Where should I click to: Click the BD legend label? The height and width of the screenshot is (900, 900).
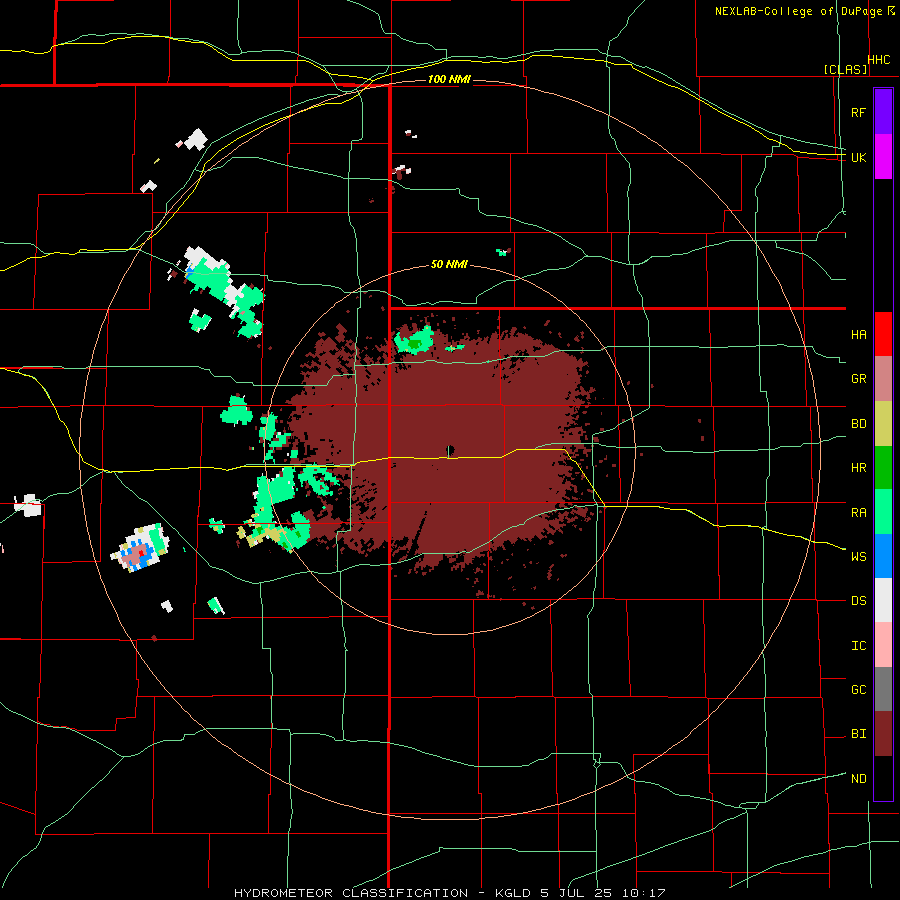(x=858, y=424)
